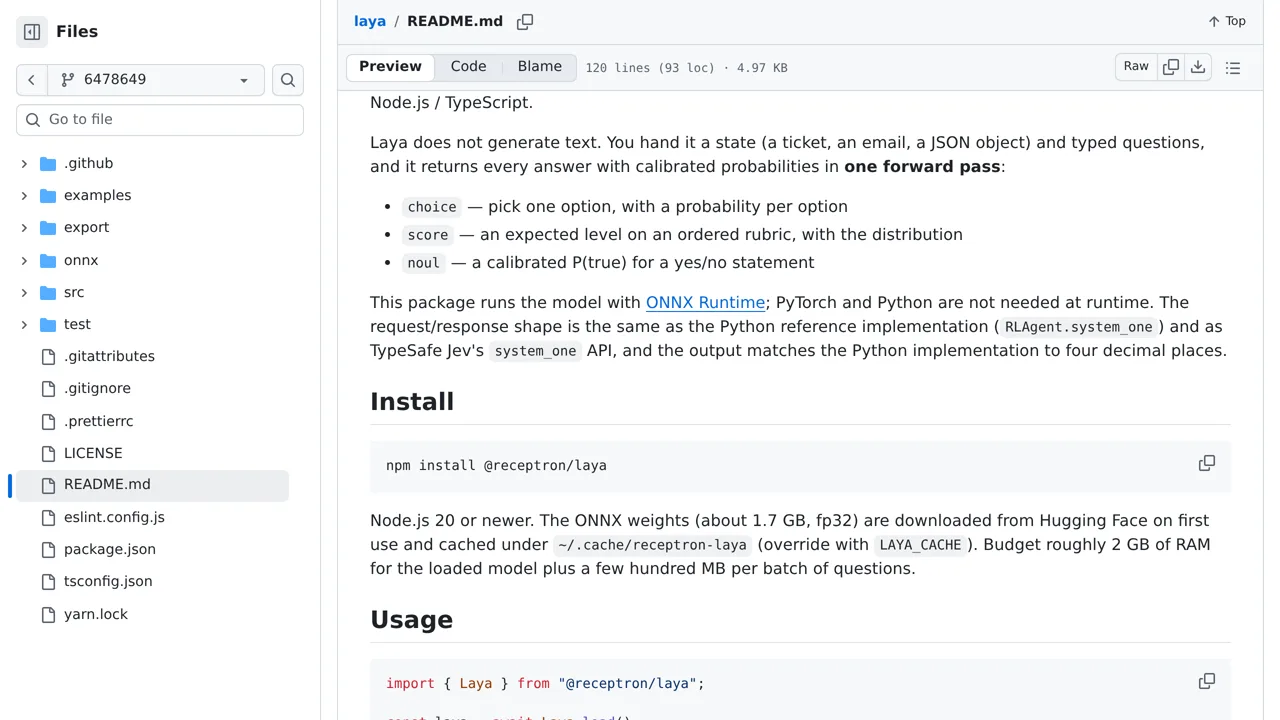Open the export folder
This screenshot has height=720, width=1280.
tap(86, 228)
